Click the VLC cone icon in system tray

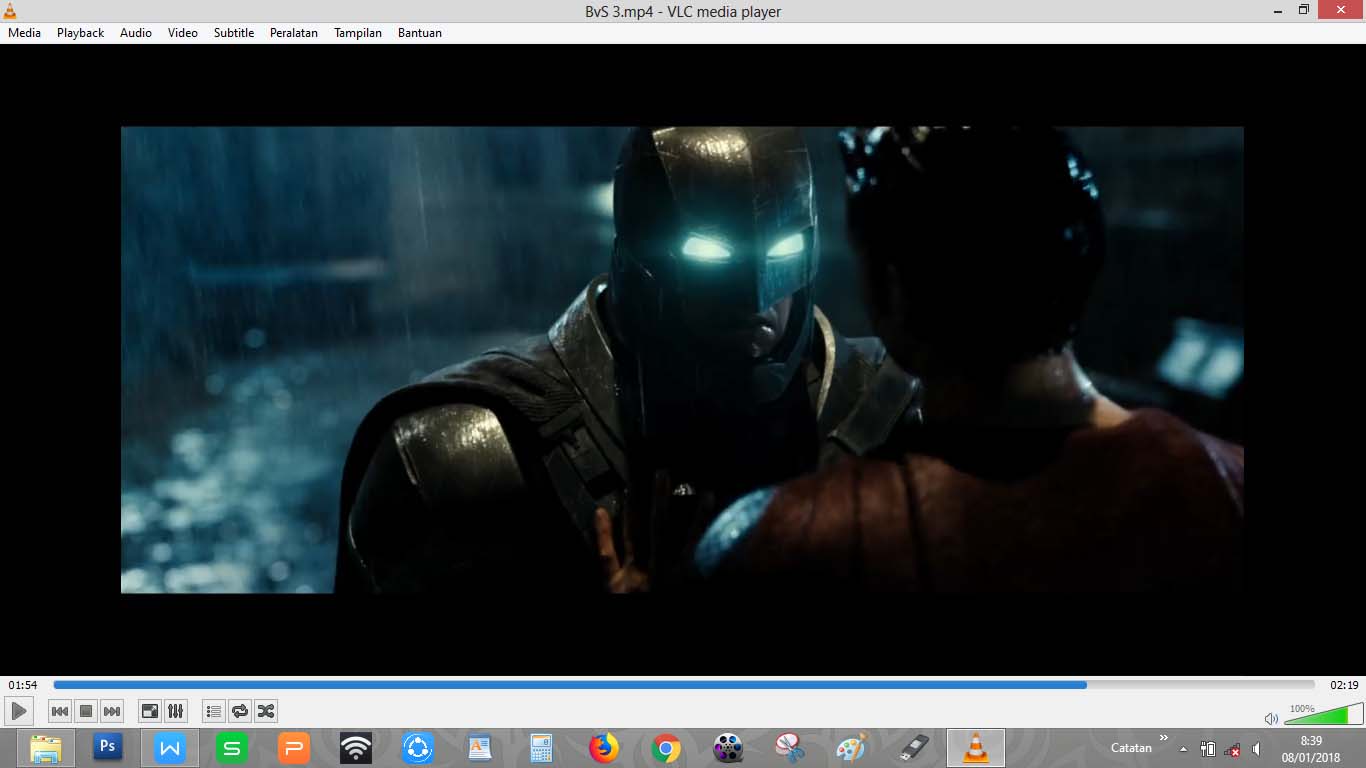974,748
